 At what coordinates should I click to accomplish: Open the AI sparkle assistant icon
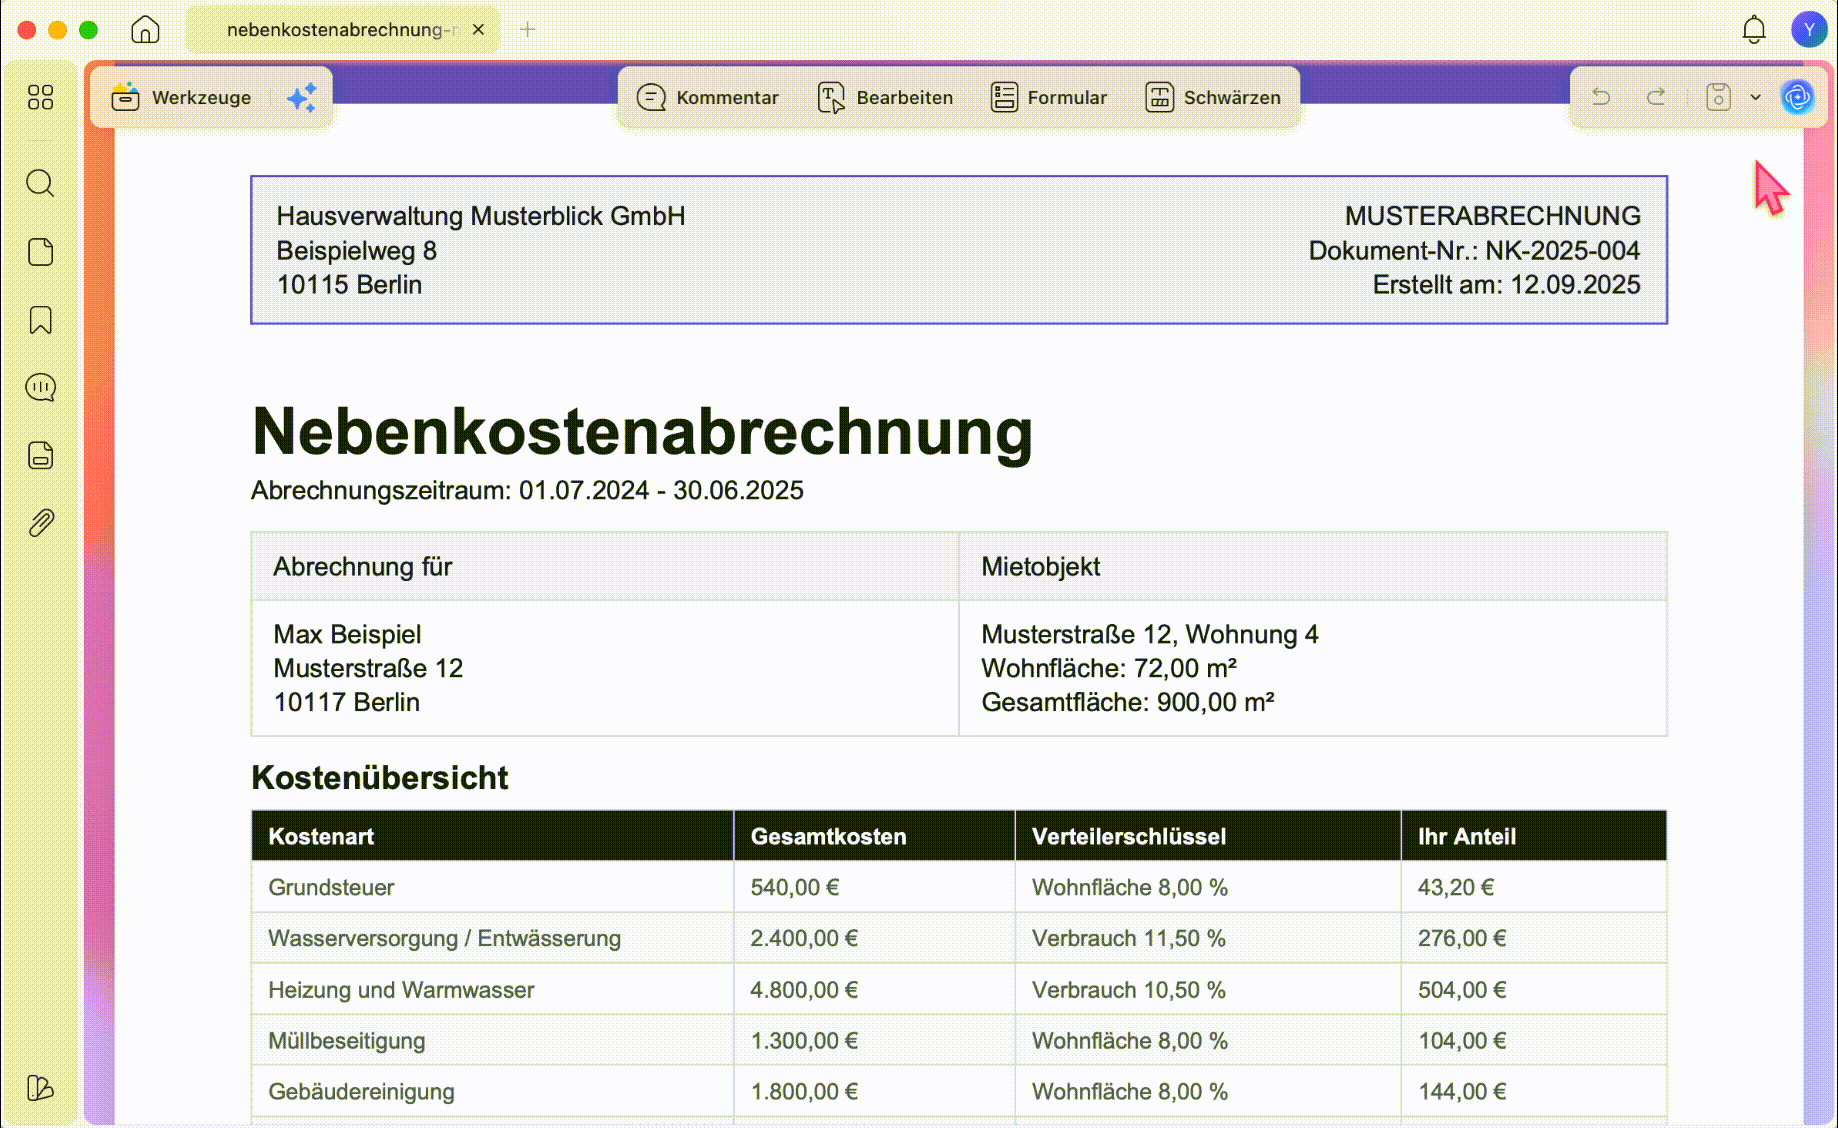point(302,97)
